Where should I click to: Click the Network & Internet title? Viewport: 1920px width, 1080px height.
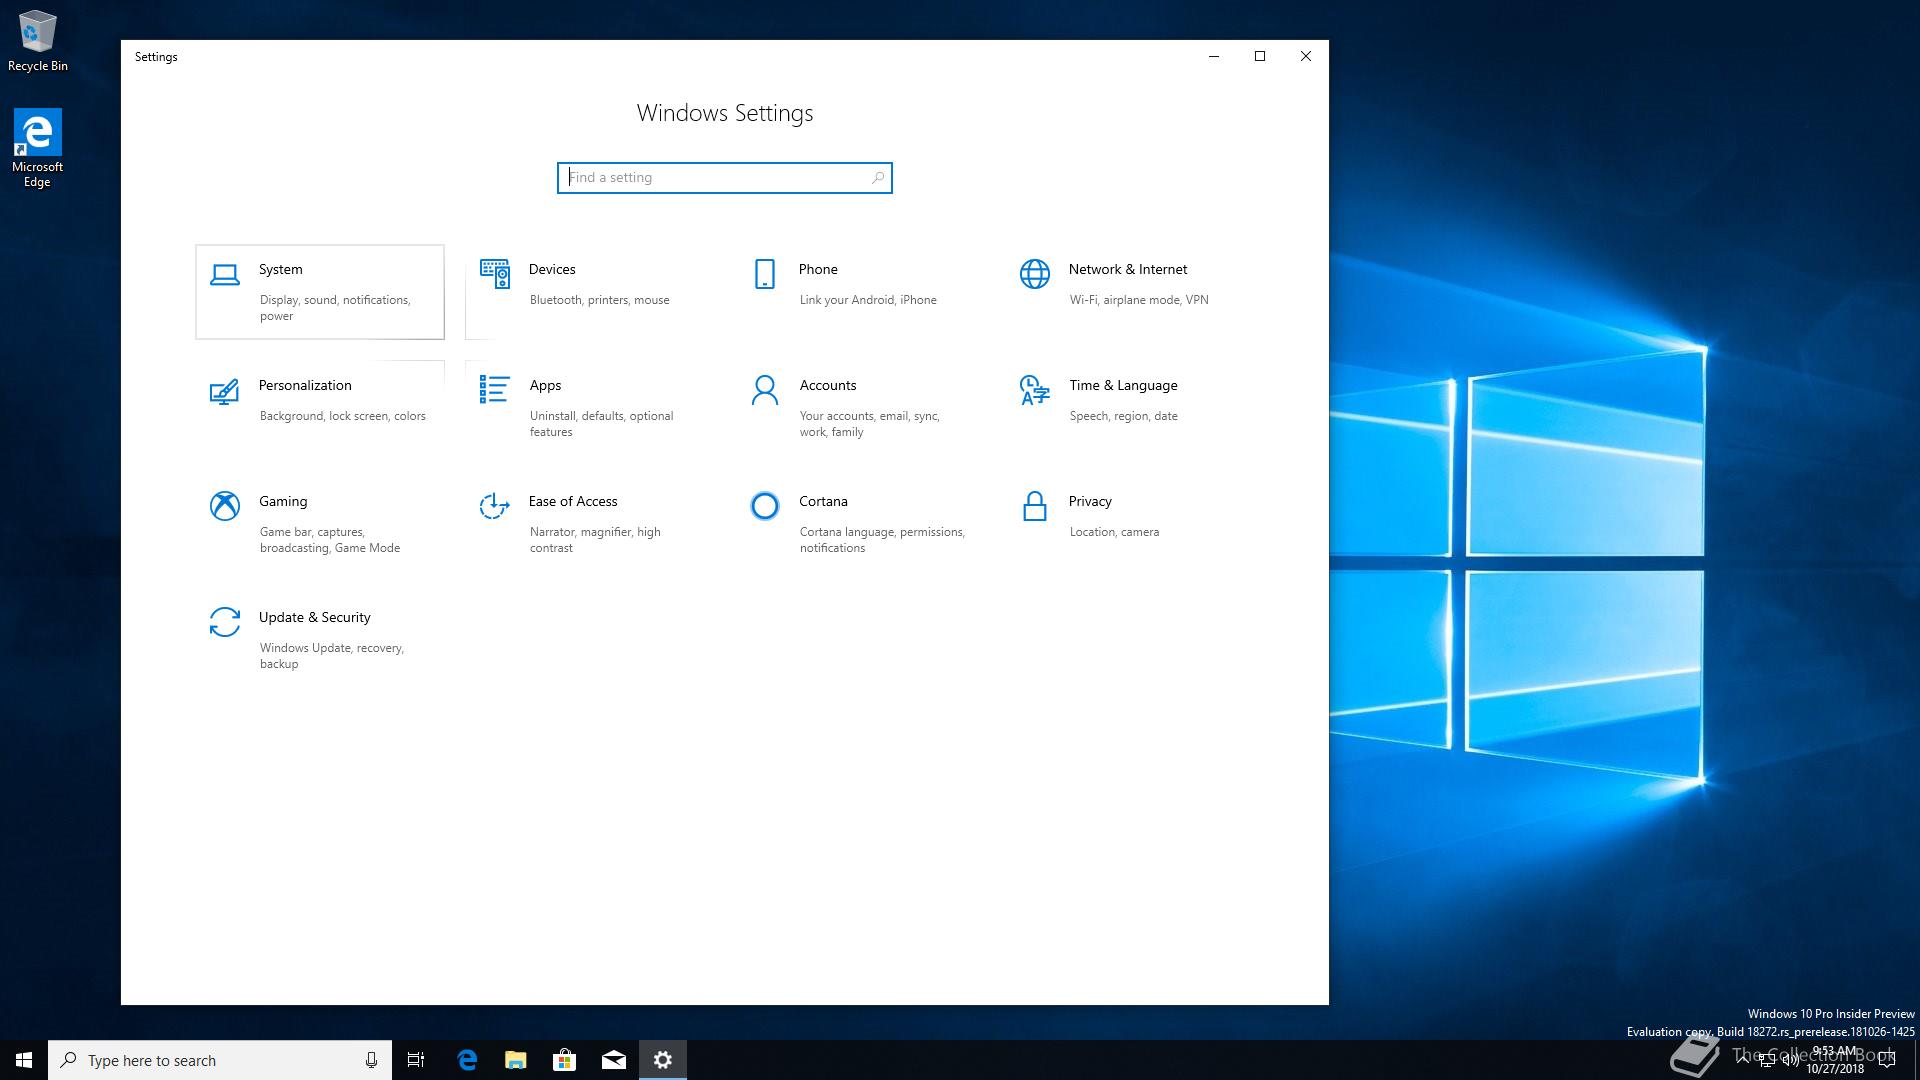click(1128, 270)
